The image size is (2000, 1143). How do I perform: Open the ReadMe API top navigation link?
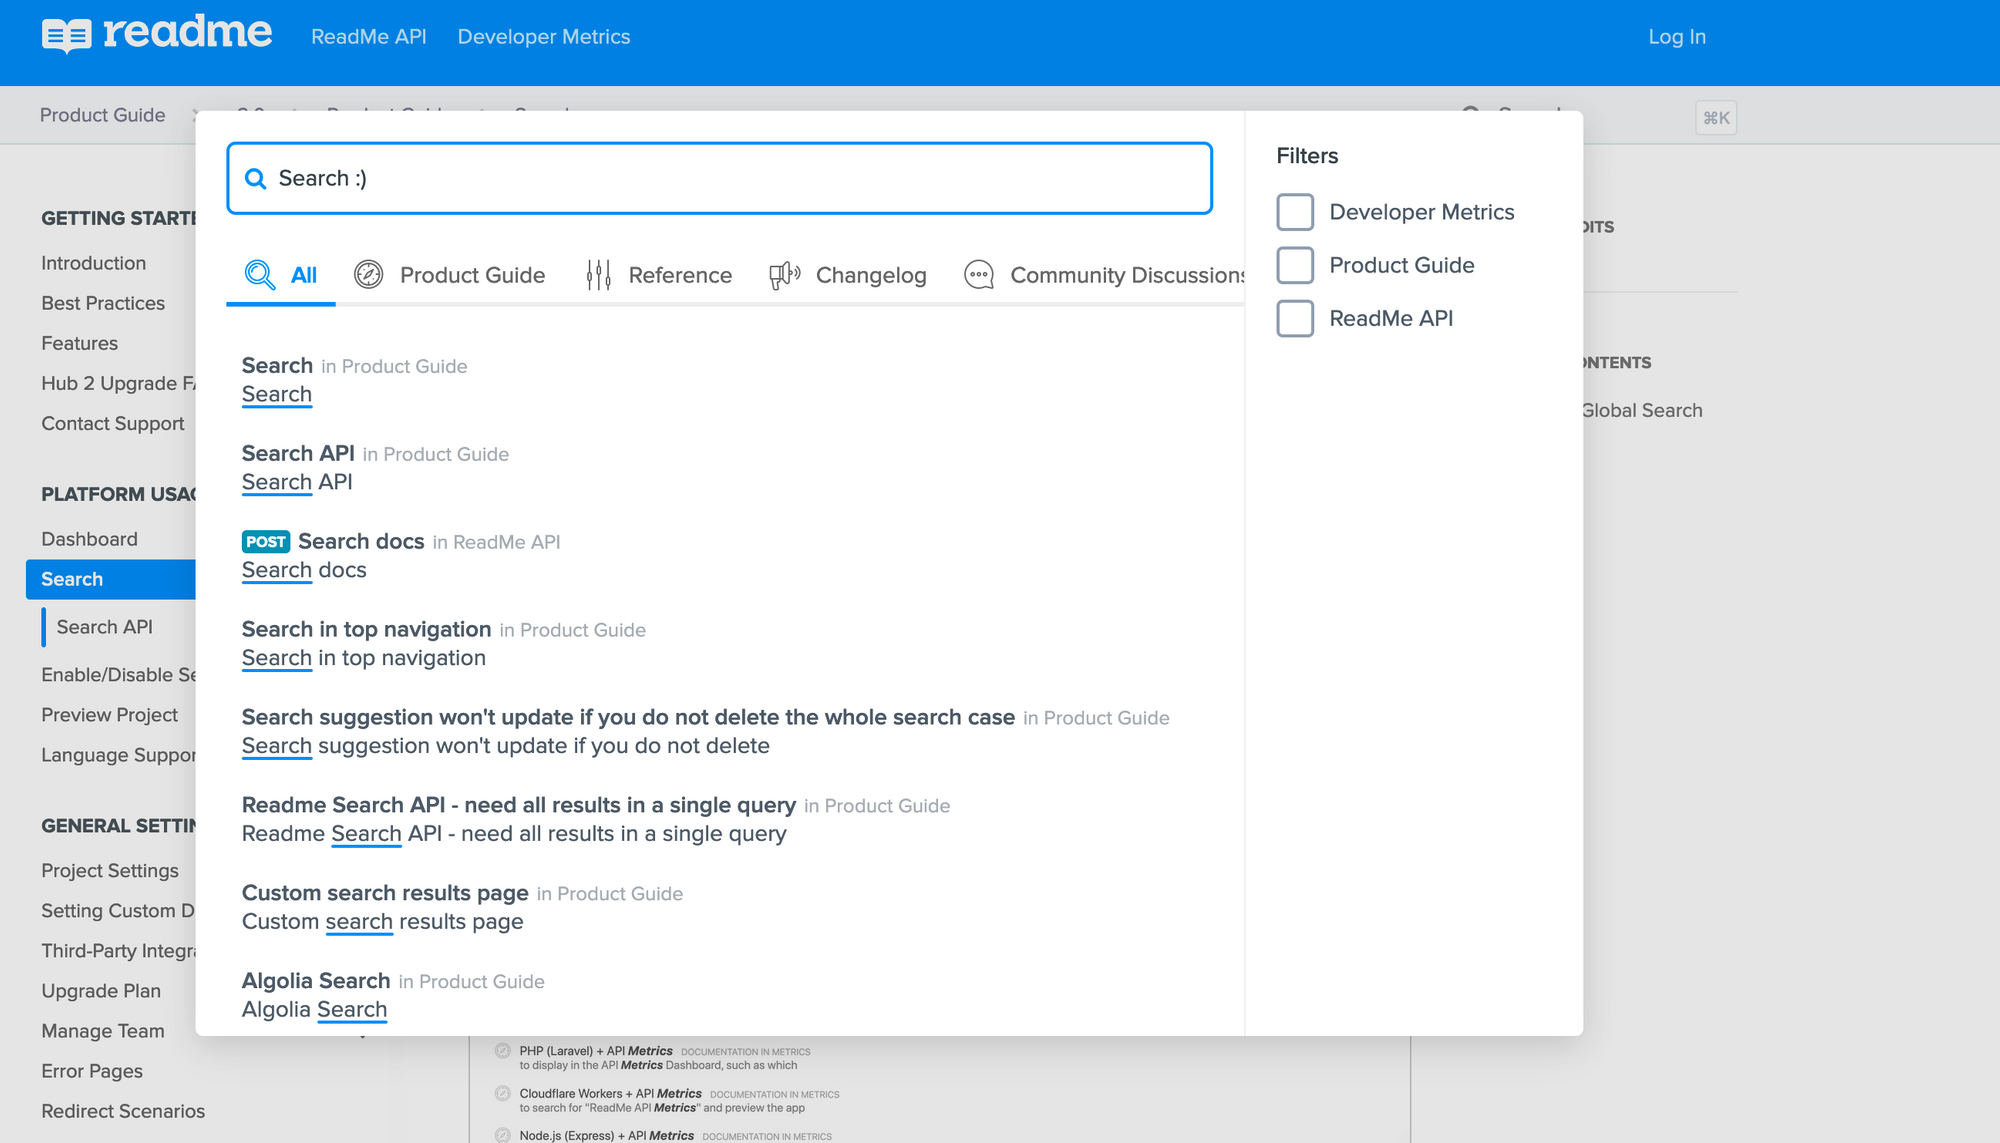(x=368, y=37)
